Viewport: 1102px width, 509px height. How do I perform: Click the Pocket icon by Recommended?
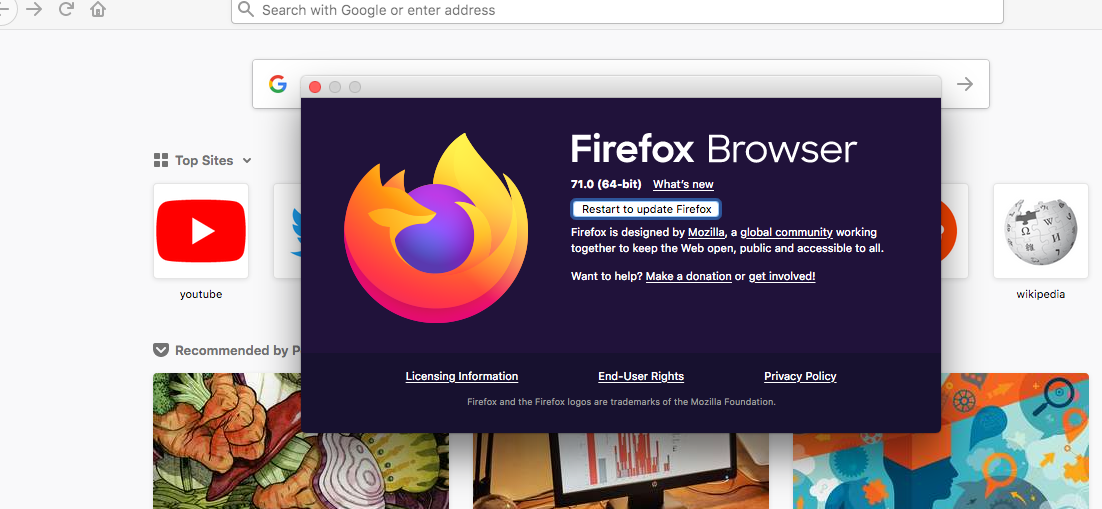pos(161,349)
